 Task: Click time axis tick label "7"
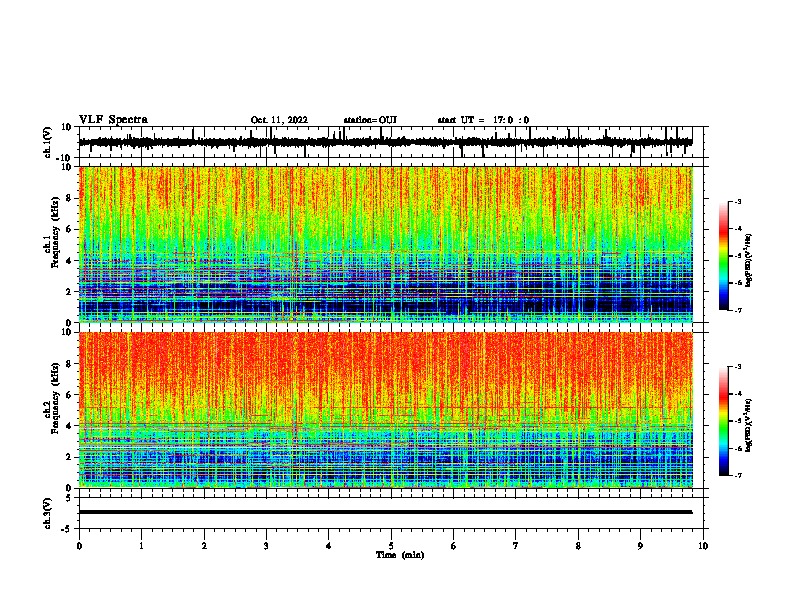pos(516,546)
